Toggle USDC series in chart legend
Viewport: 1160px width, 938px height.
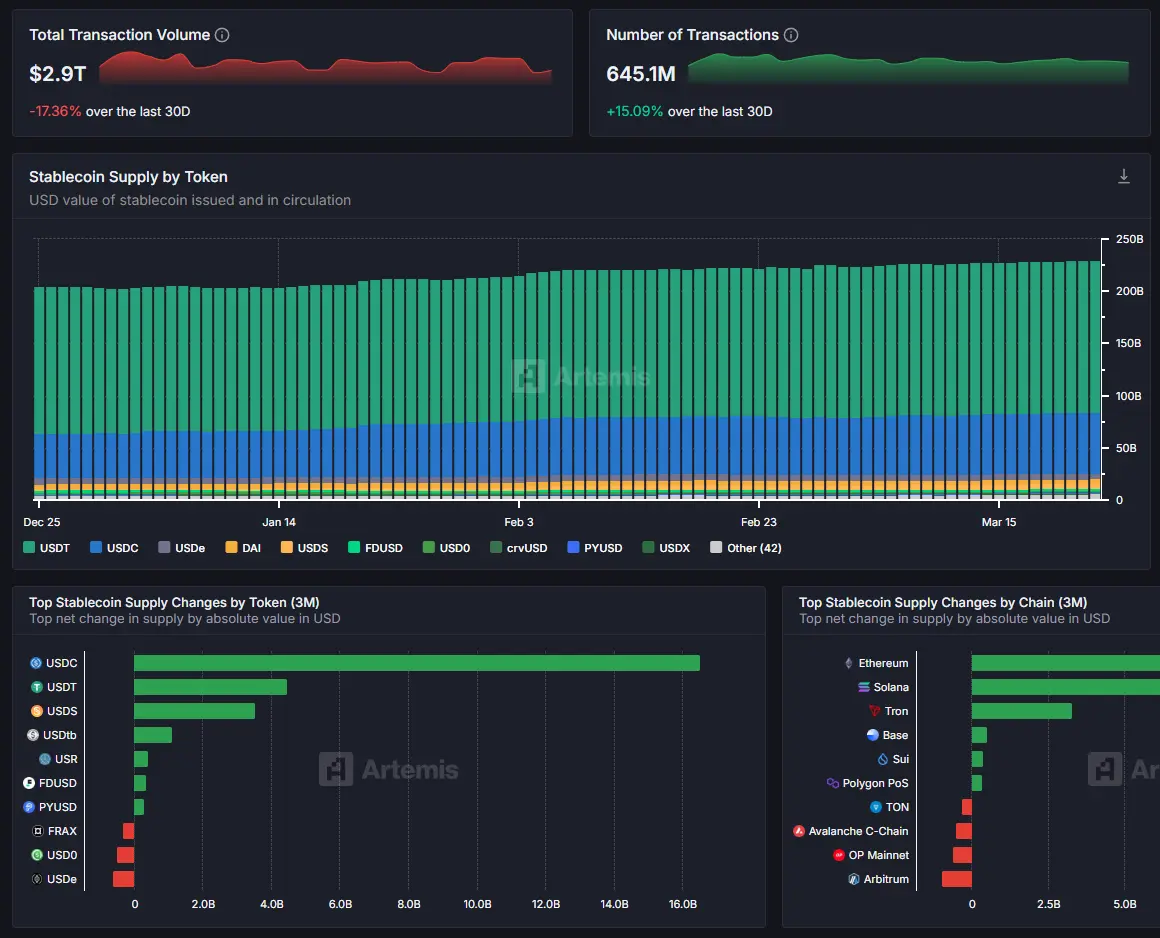coord(114,547)
